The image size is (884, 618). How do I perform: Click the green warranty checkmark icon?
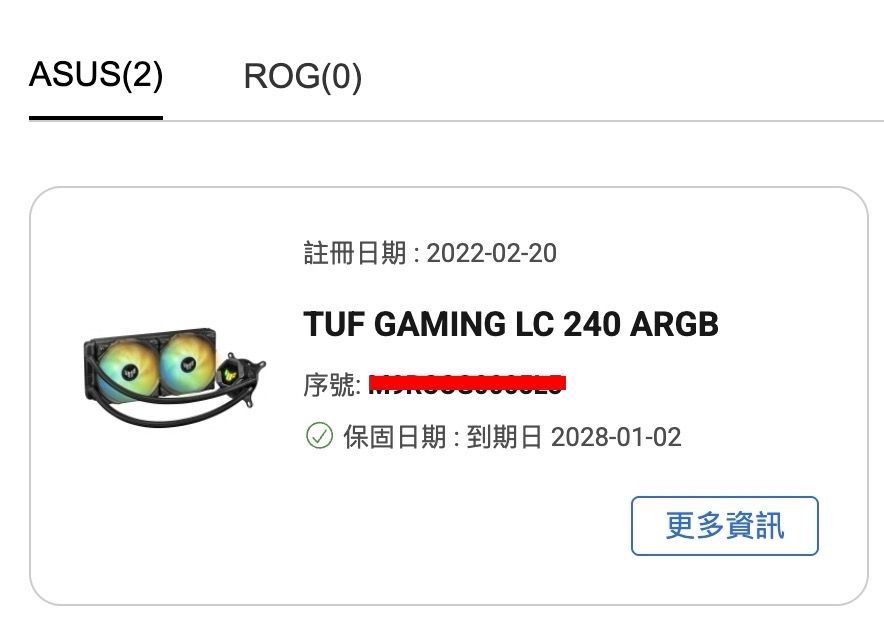pyautogui.click(x=319, y=436)
